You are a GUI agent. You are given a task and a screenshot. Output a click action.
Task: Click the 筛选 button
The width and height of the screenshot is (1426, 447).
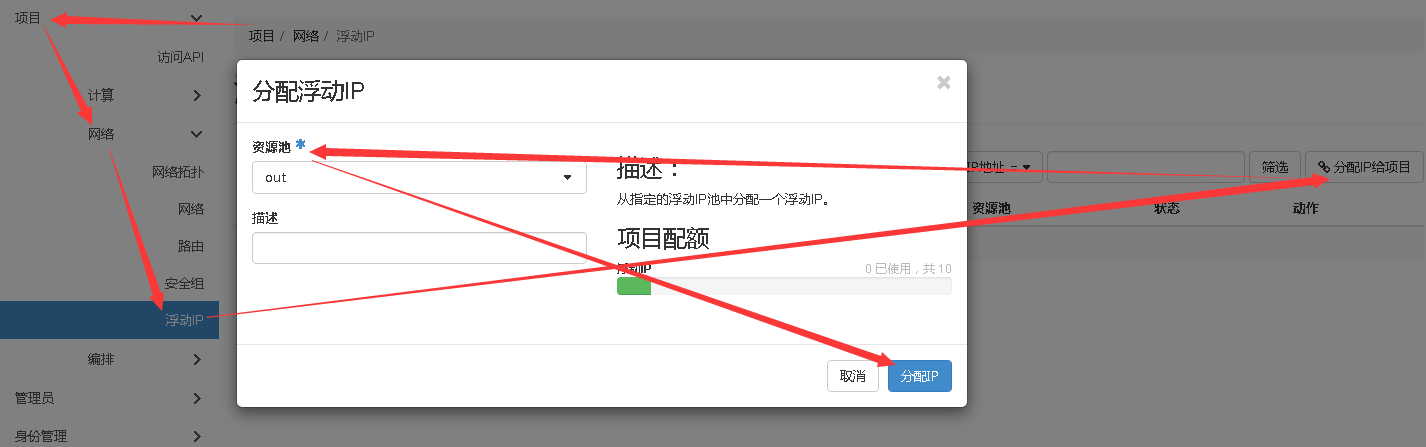(1274, 167)
